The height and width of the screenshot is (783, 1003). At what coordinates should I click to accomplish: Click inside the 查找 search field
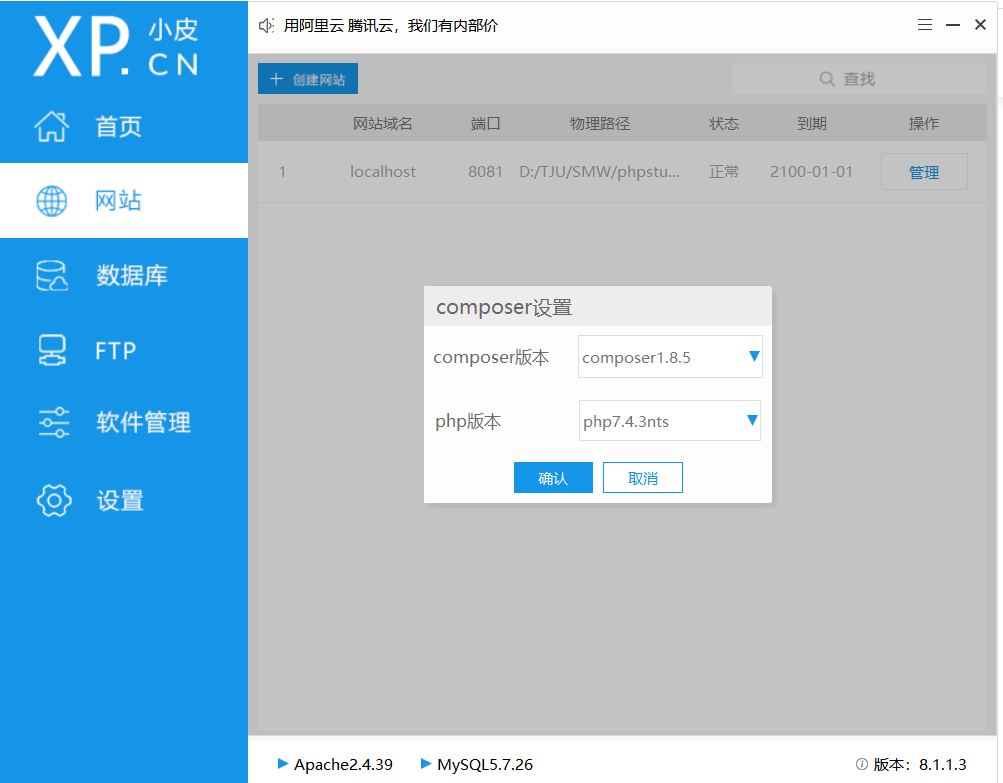click(870, 78)
